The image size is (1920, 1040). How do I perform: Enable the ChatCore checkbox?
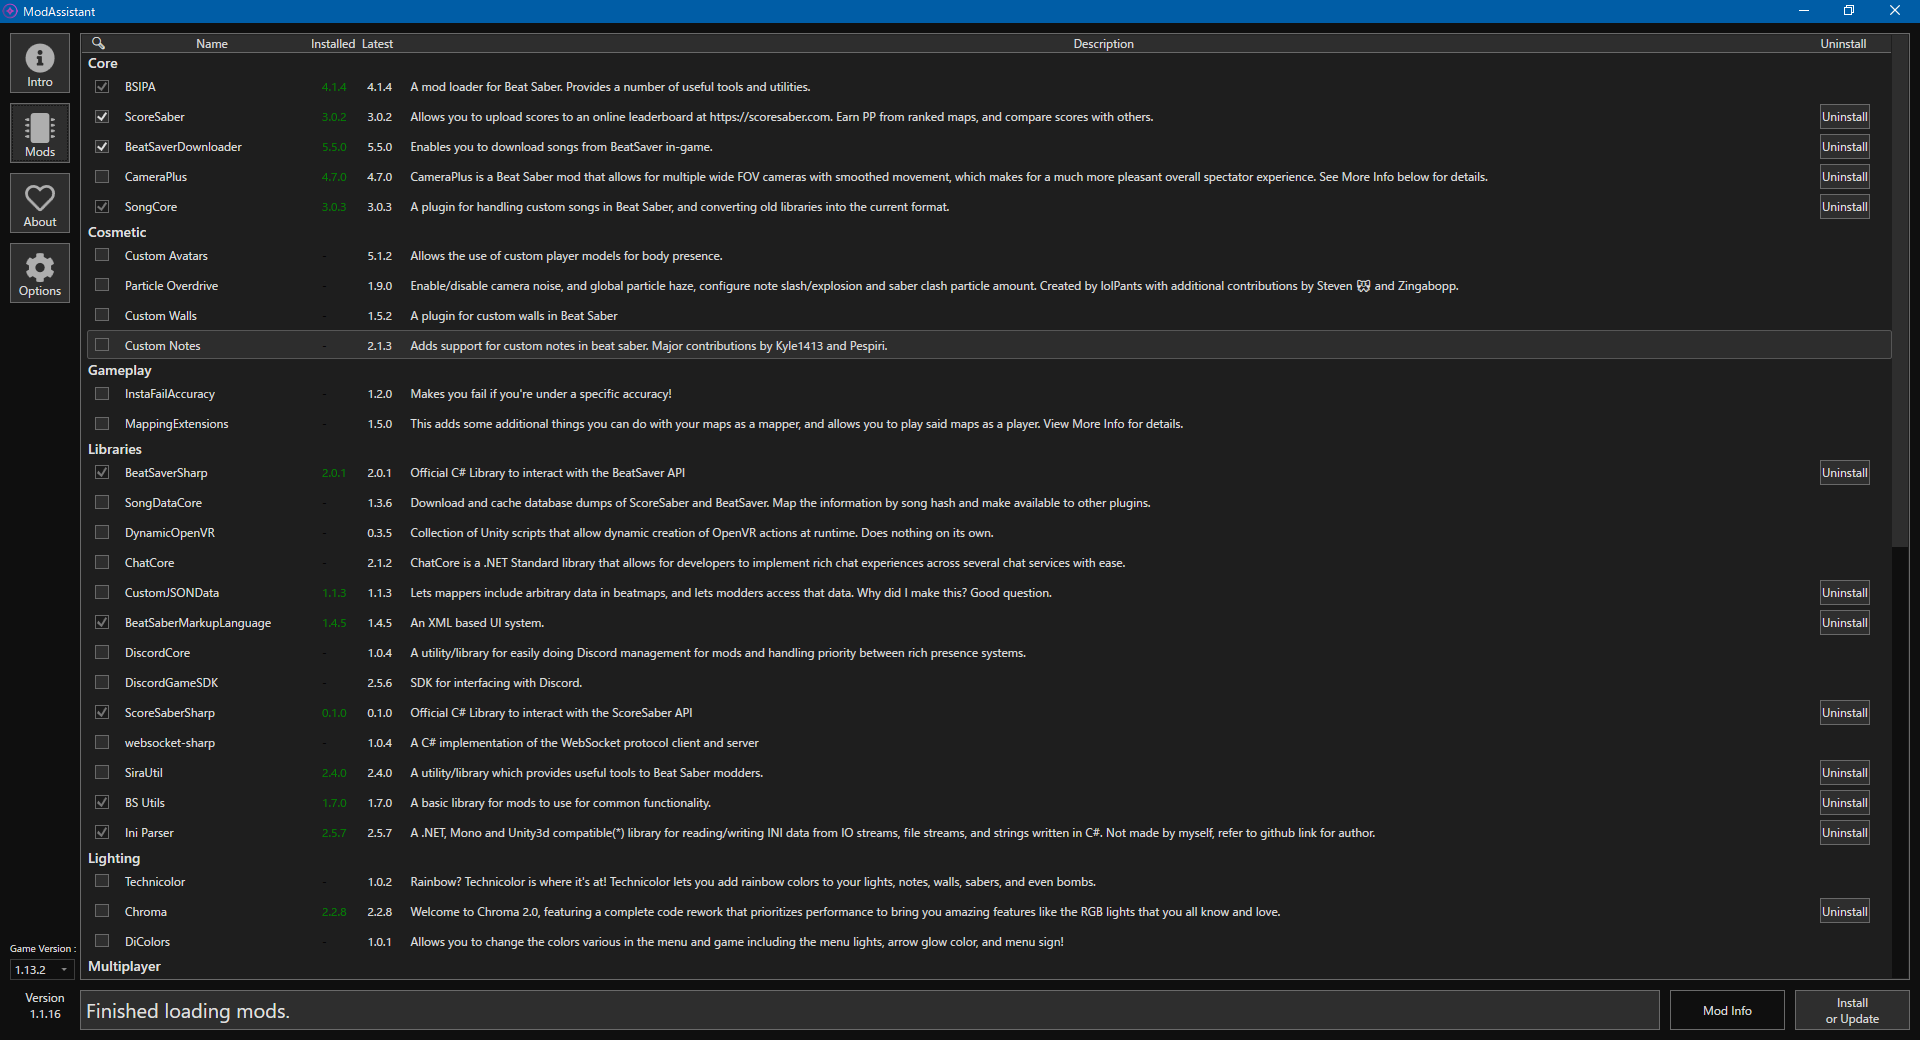point(102,562)
